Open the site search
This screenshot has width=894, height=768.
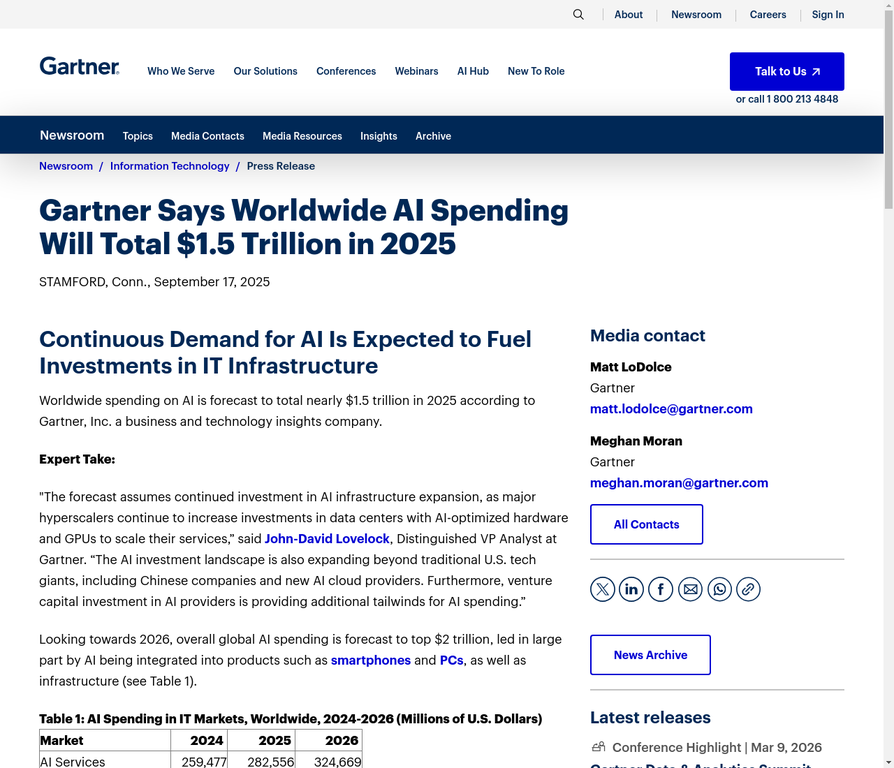pos(578,14)
